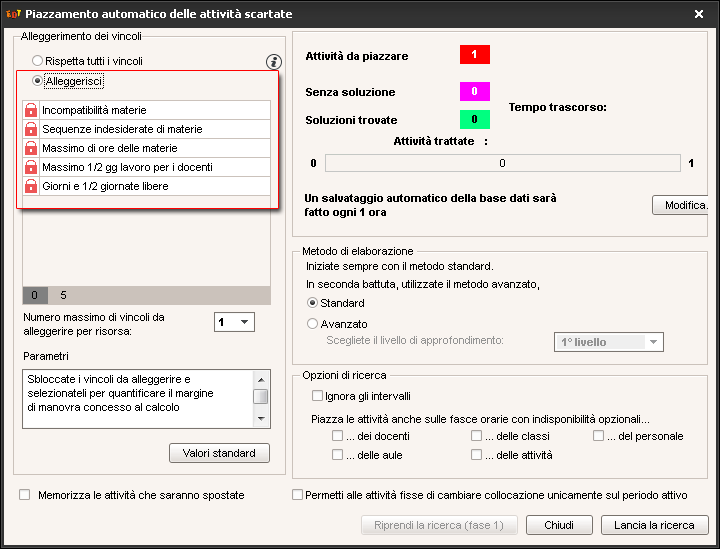Select the Alleggerisci radio button
The image size is (720, 549).
pos(37,81)
